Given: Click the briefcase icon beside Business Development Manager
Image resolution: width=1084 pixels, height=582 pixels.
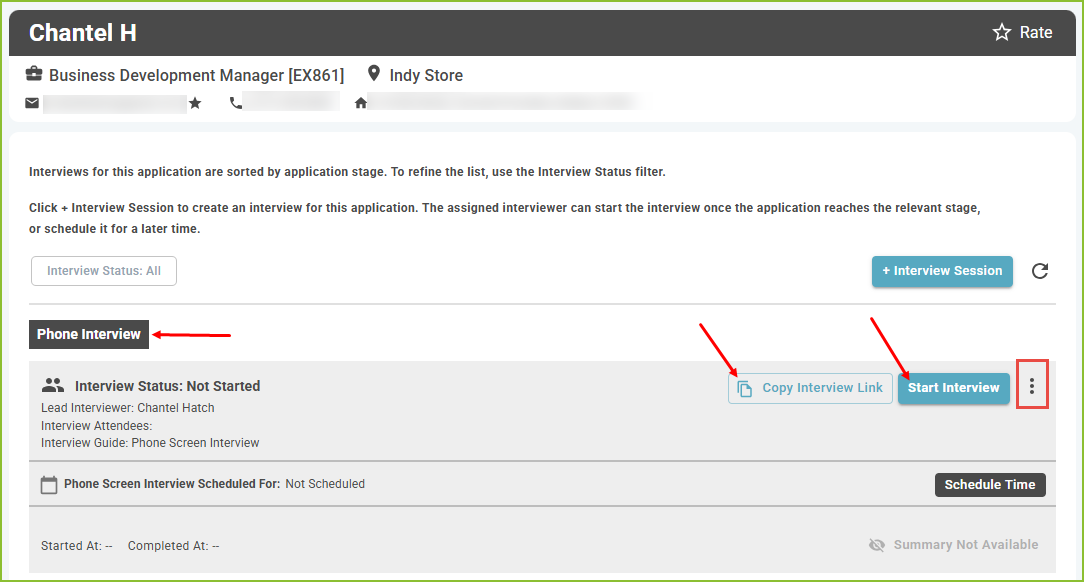Looking at the screenshot, I should pos(34,73).
